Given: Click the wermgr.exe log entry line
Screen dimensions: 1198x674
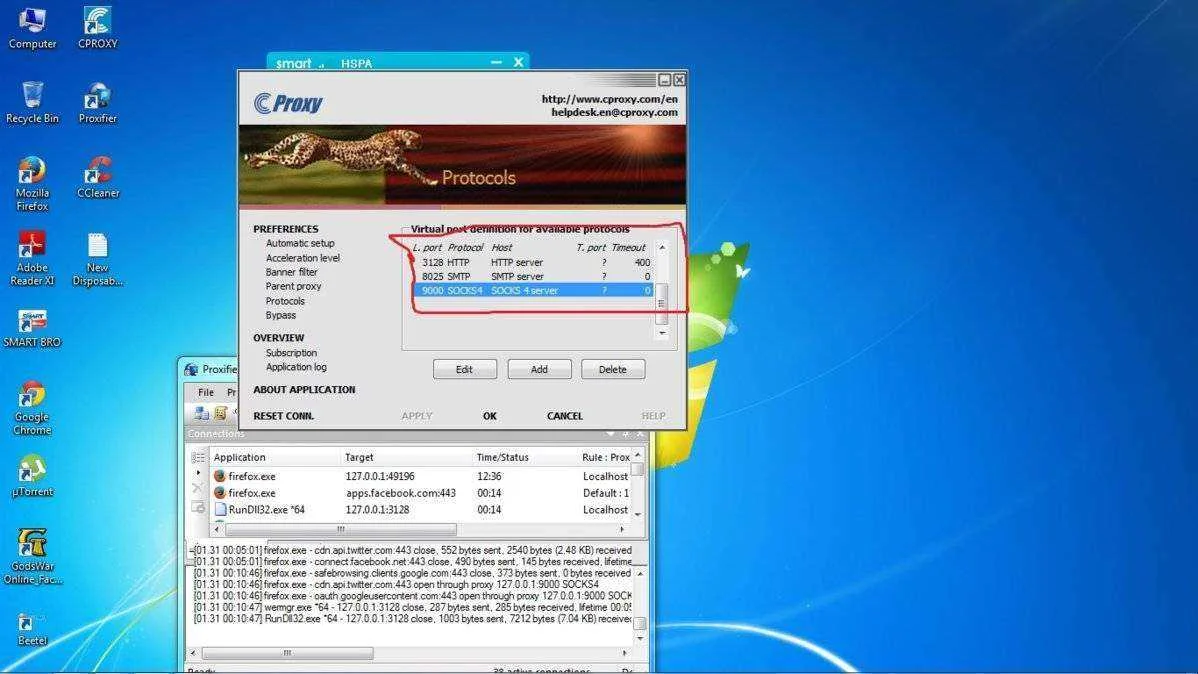Looking at the screenshot, I should pos(413,607).
